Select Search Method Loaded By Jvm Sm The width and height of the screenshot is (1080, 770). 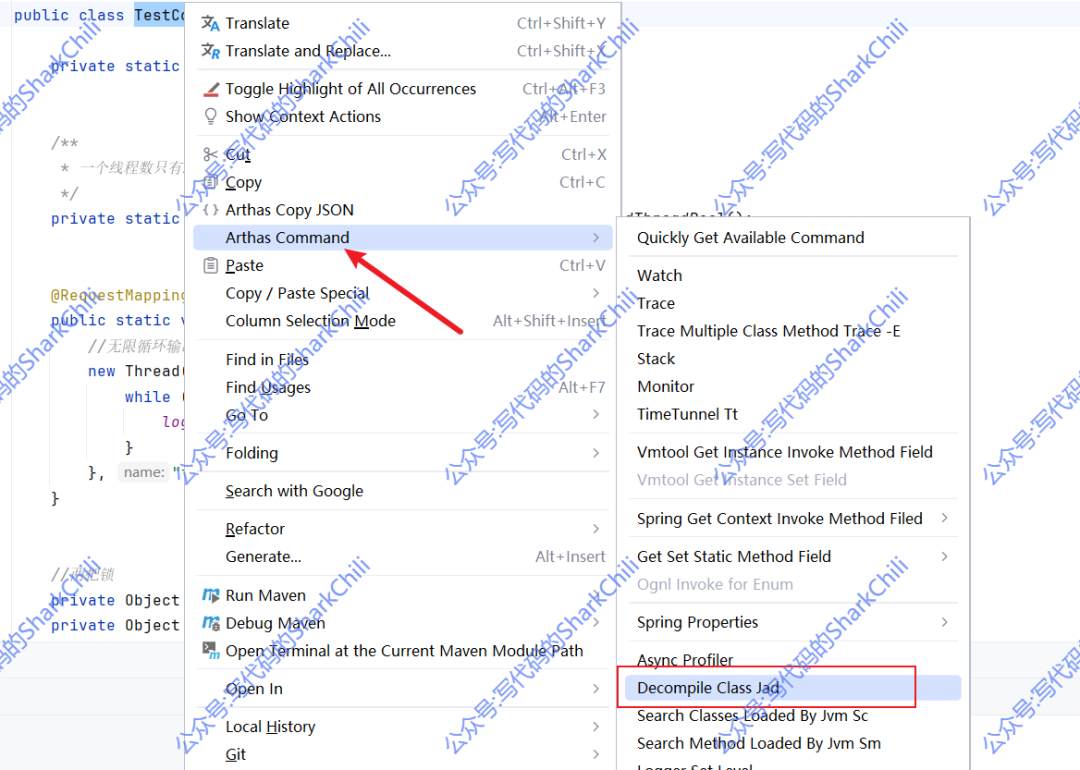pos(793,743)
